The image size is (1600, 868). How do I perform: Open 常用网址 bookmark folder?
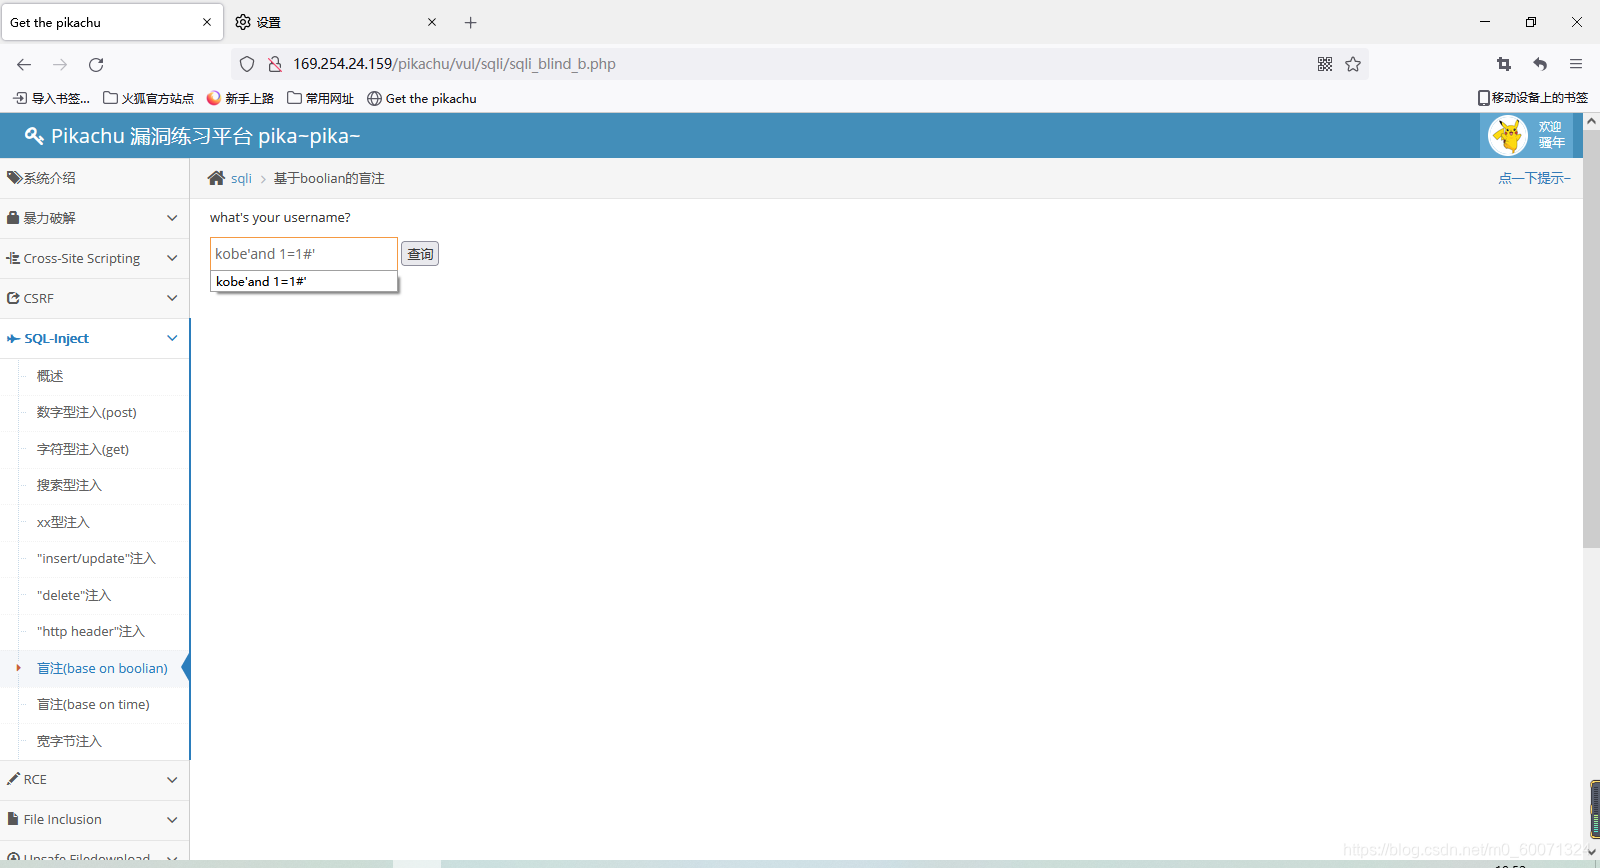pyautogui.click(x=321, y=98)
